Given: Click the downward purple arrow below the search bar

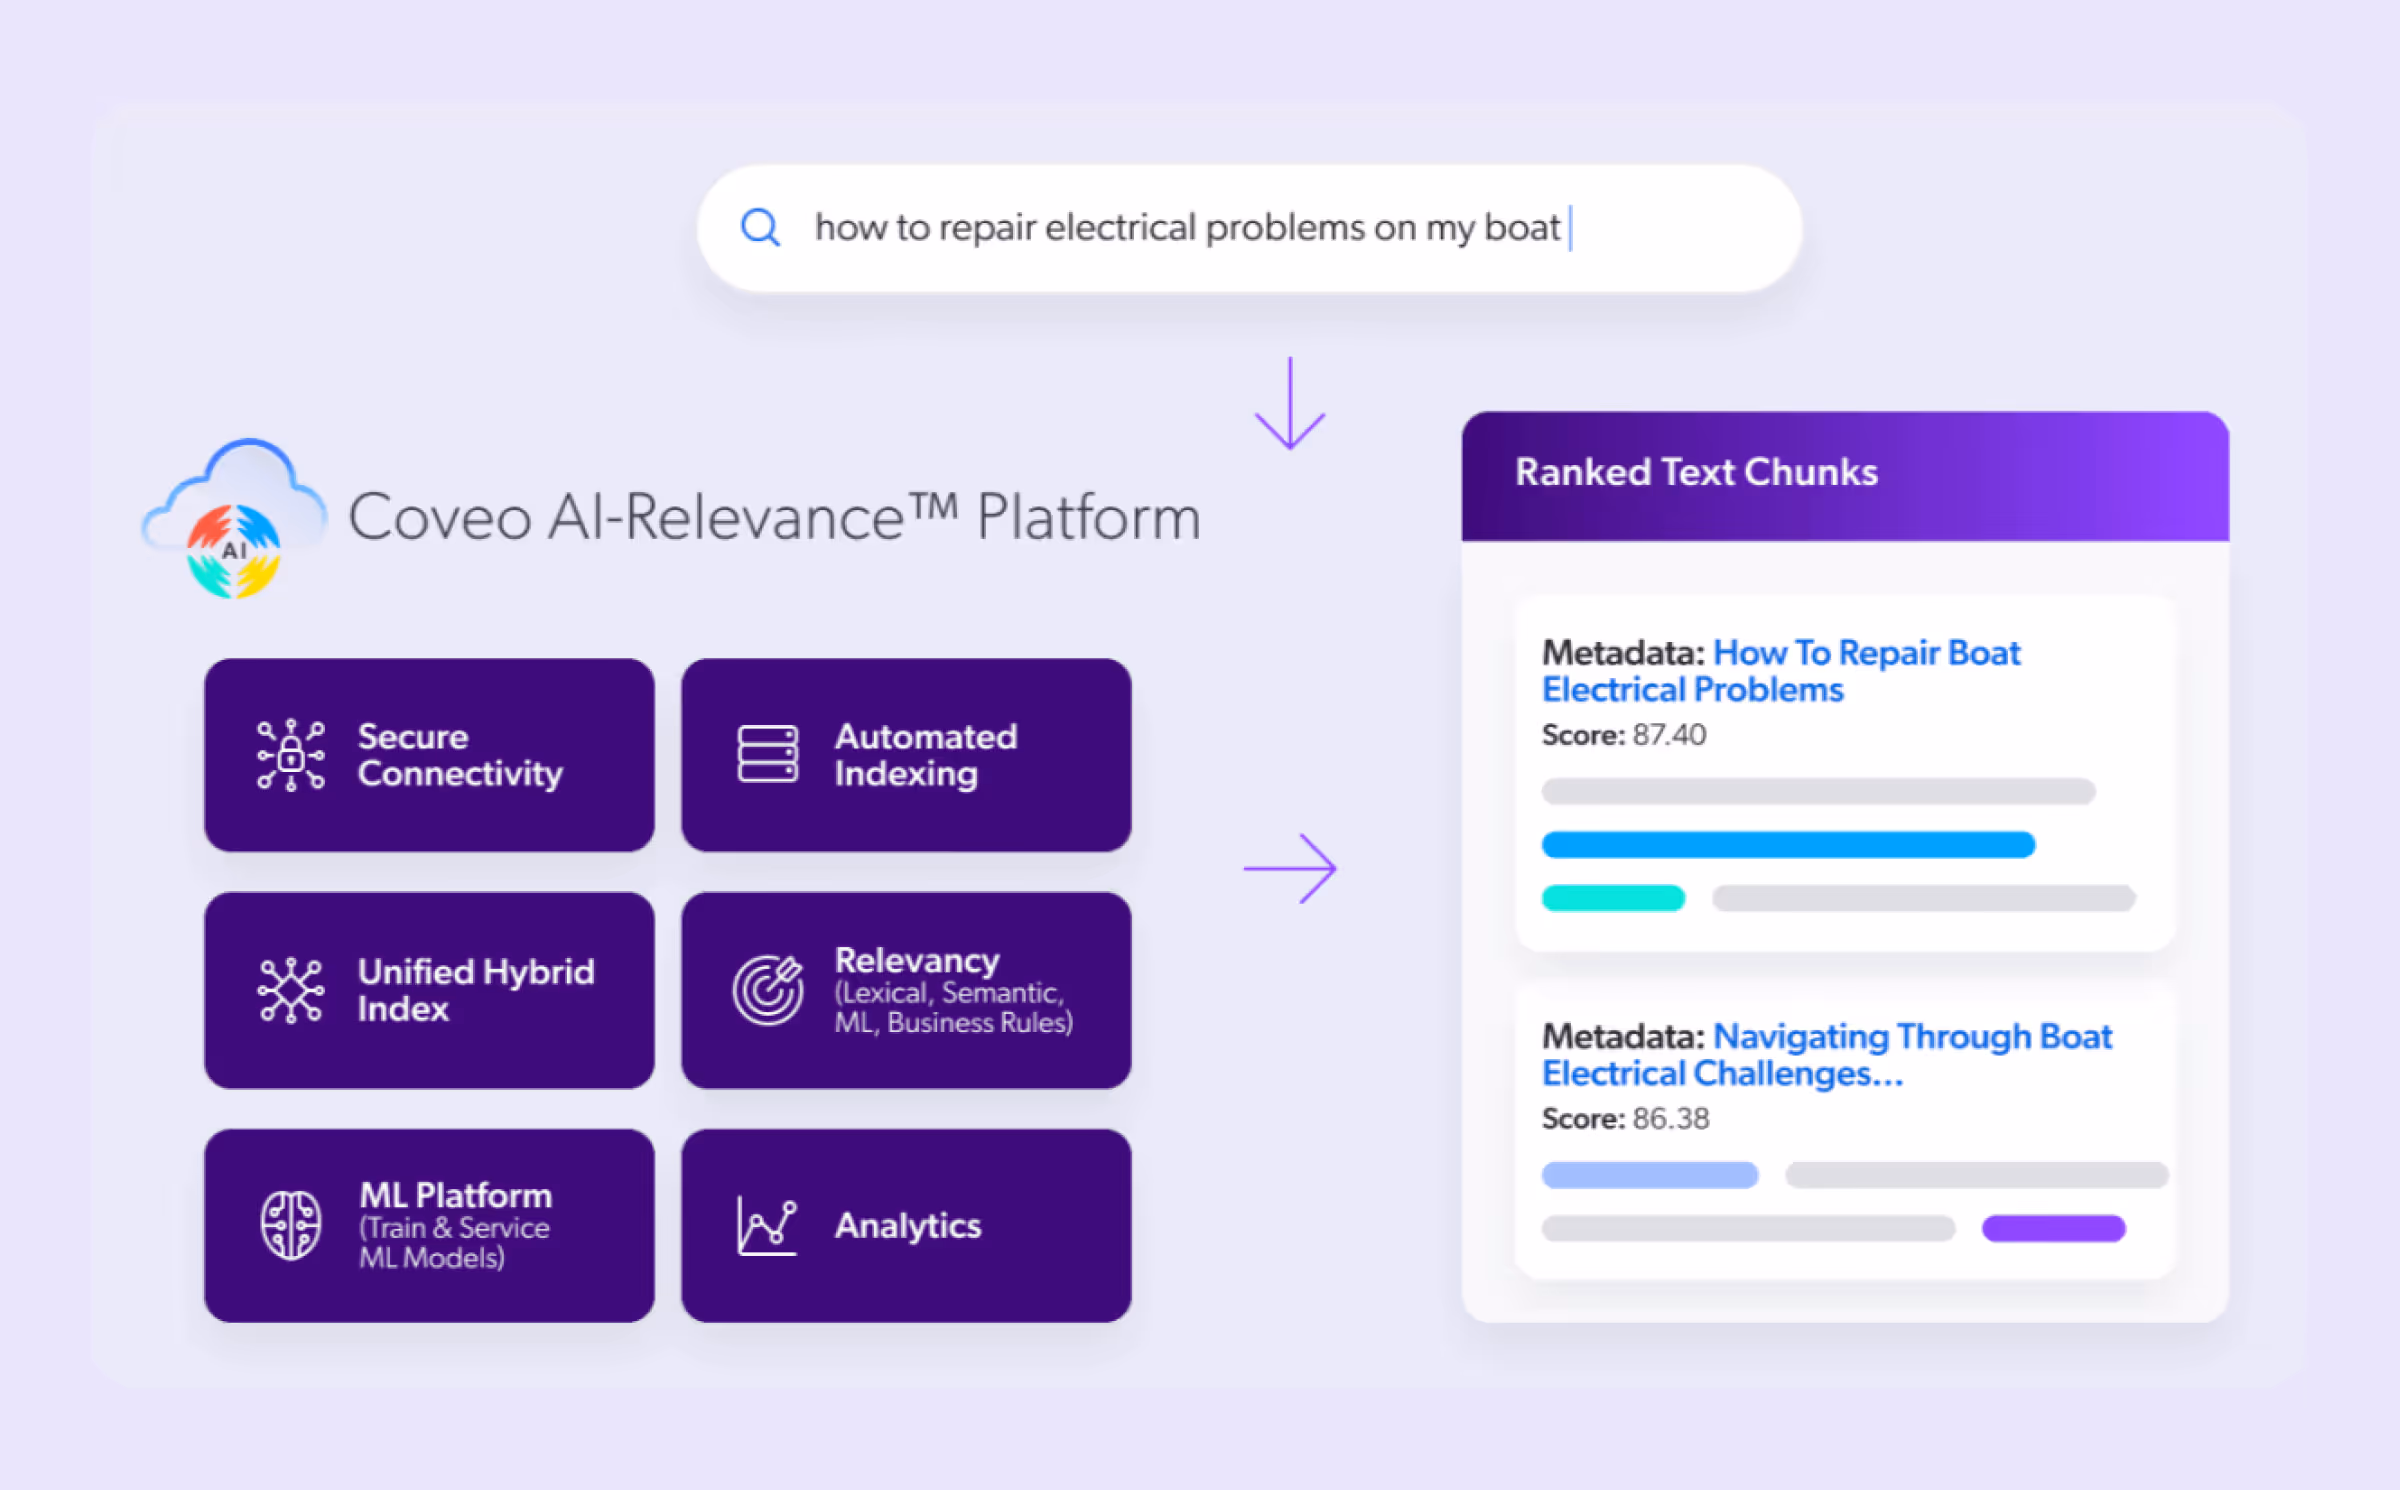Looking at the screenshot, I should [x=1292, y=404].
